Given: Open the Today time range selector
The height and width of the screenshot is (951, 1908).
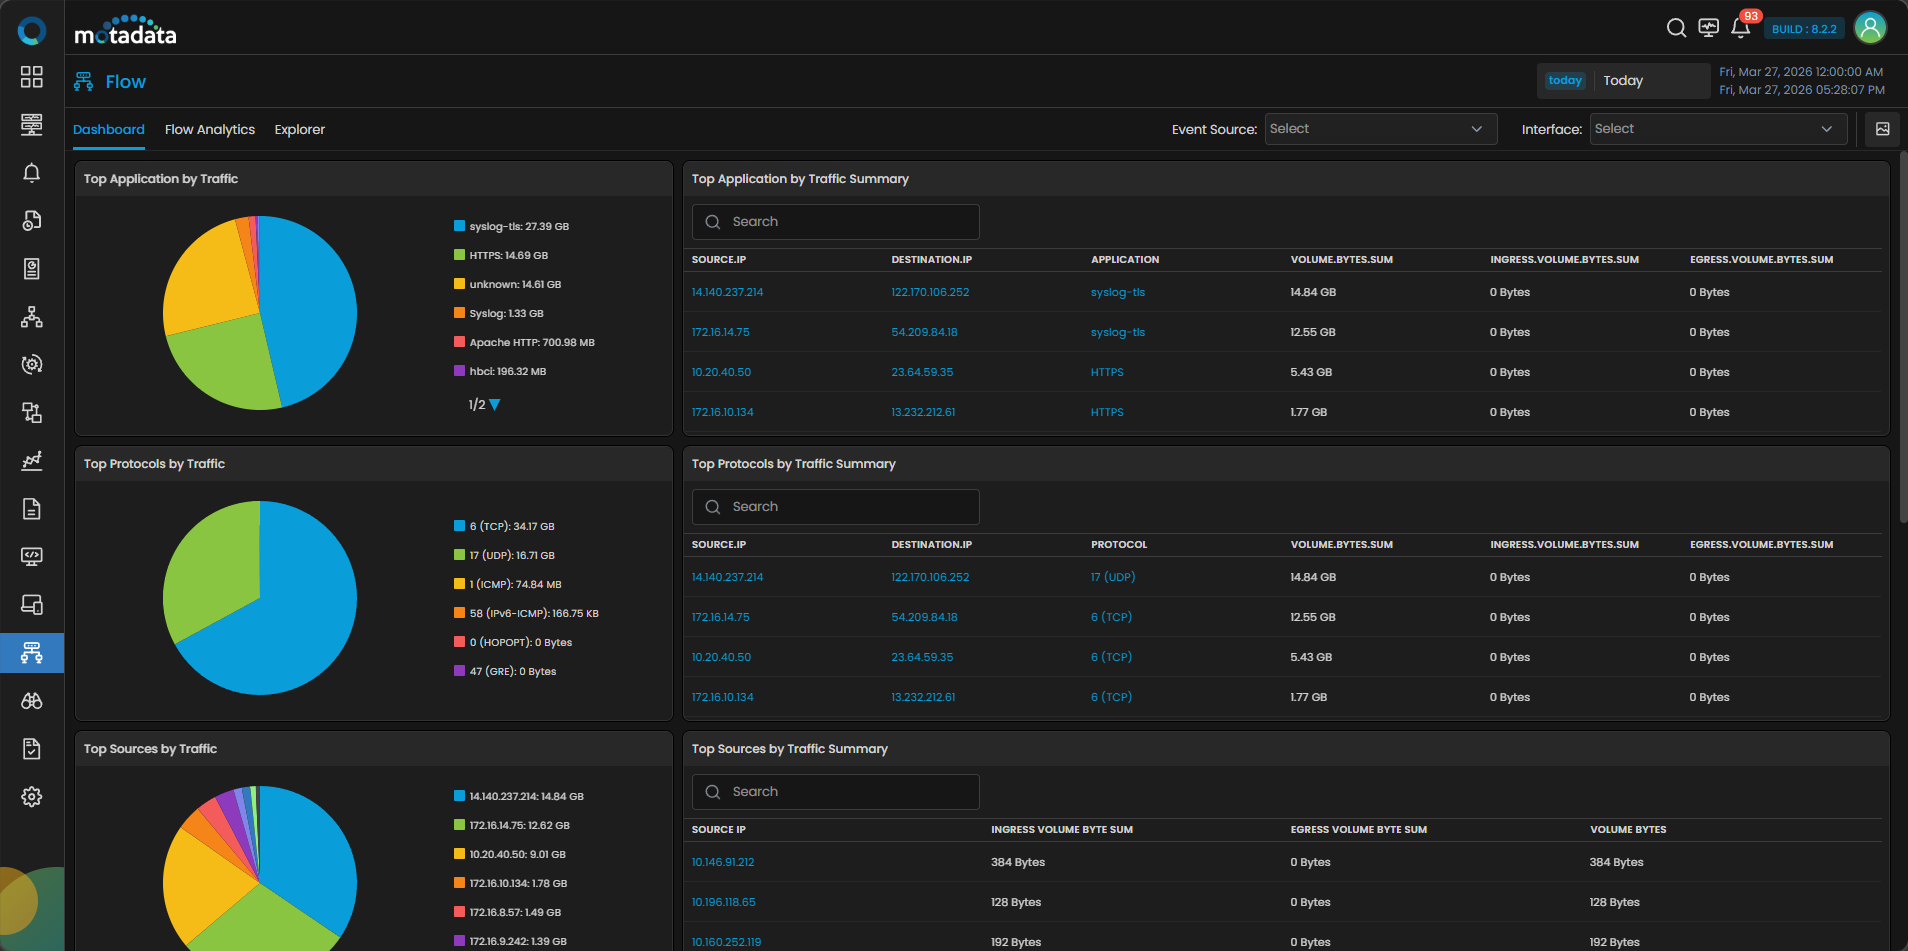Looking at the screenshot, I should (x=1623, y=81).
